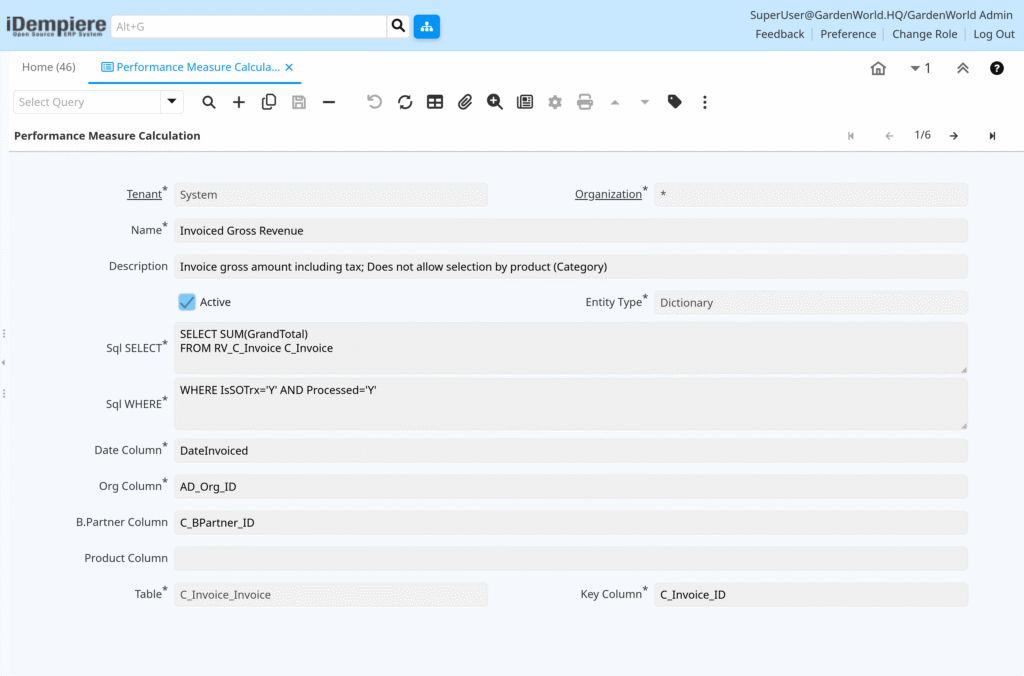Open the zoom magnifier with plus icon

[494, 102]
